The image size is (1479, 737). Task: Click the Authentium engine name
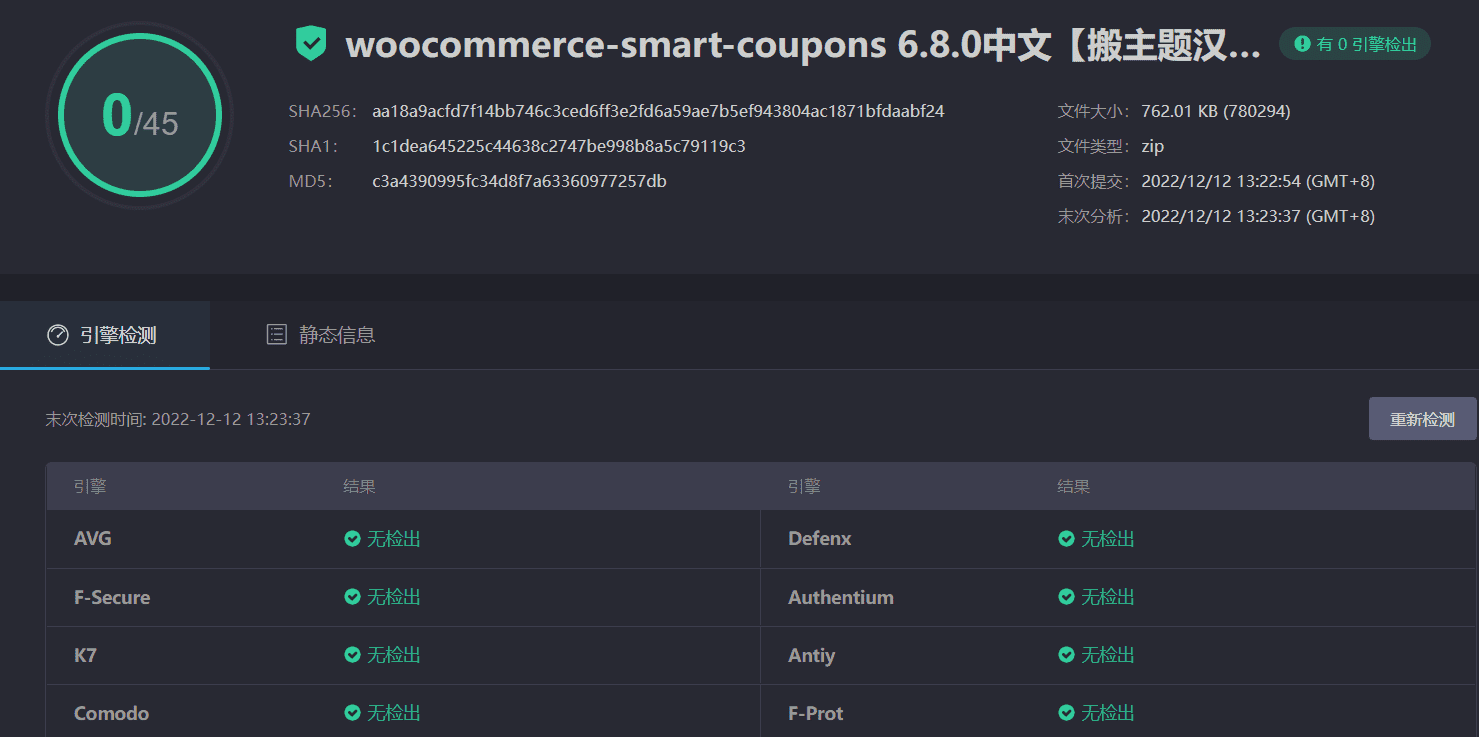pos(841,597)
